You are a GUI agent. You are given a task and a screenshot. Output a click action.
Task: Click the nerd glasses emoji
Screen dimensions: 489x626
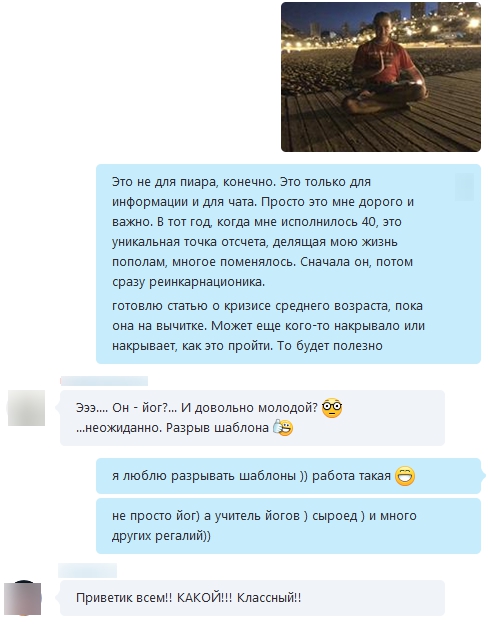click(x=332, y=408)
